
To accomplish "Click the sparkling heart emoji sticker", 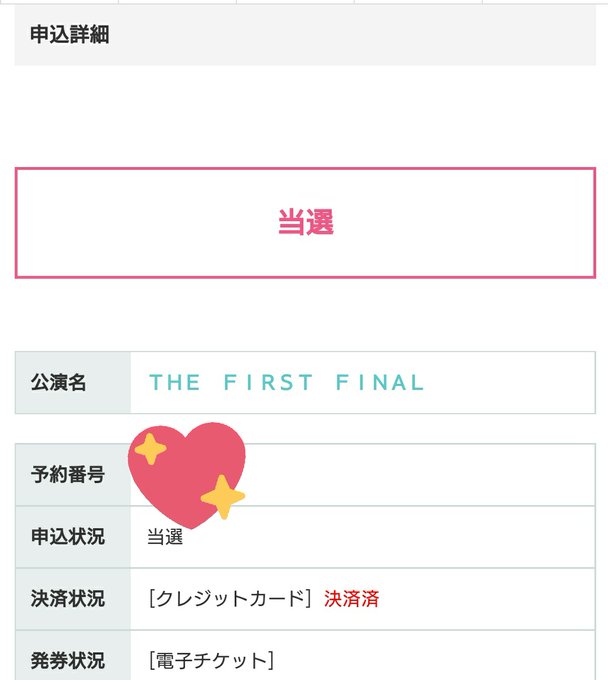I will (x=187, y=475).
